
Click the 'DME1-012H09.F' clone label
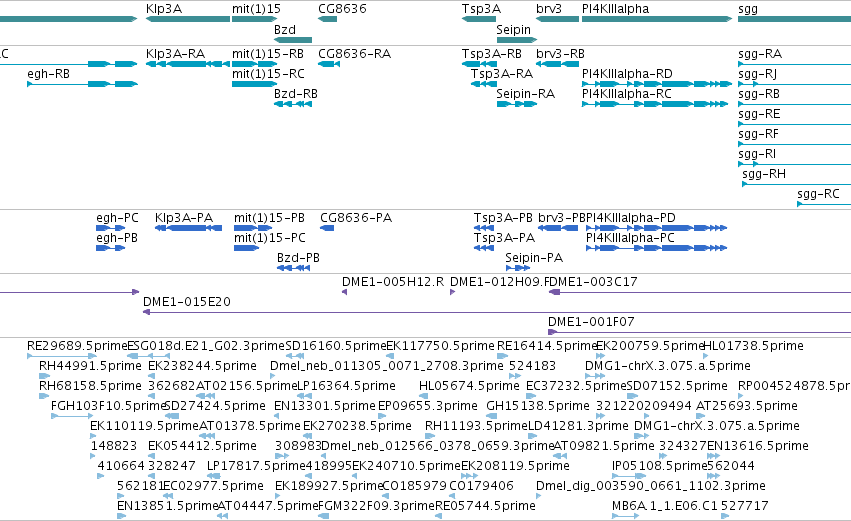(x=500, y=282)
